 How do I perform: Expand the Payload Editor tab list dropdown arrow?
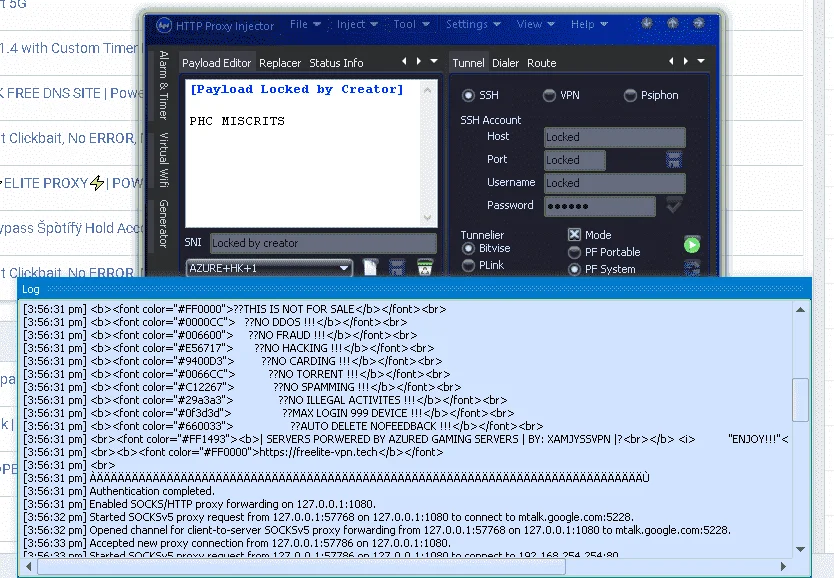(434, 61)
